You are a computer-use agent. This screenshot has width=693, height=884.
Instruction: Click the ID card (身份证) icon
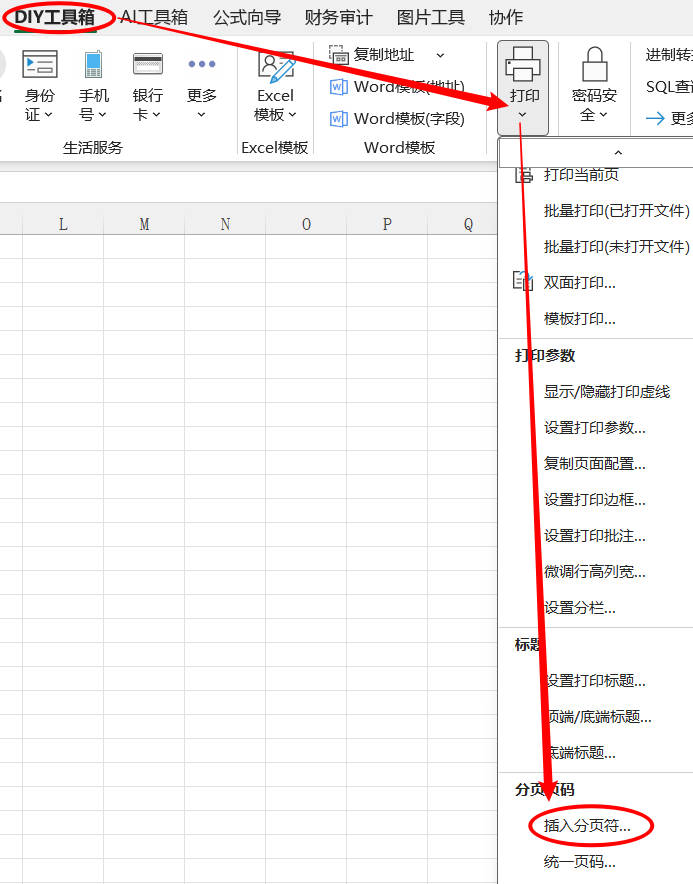40,64
